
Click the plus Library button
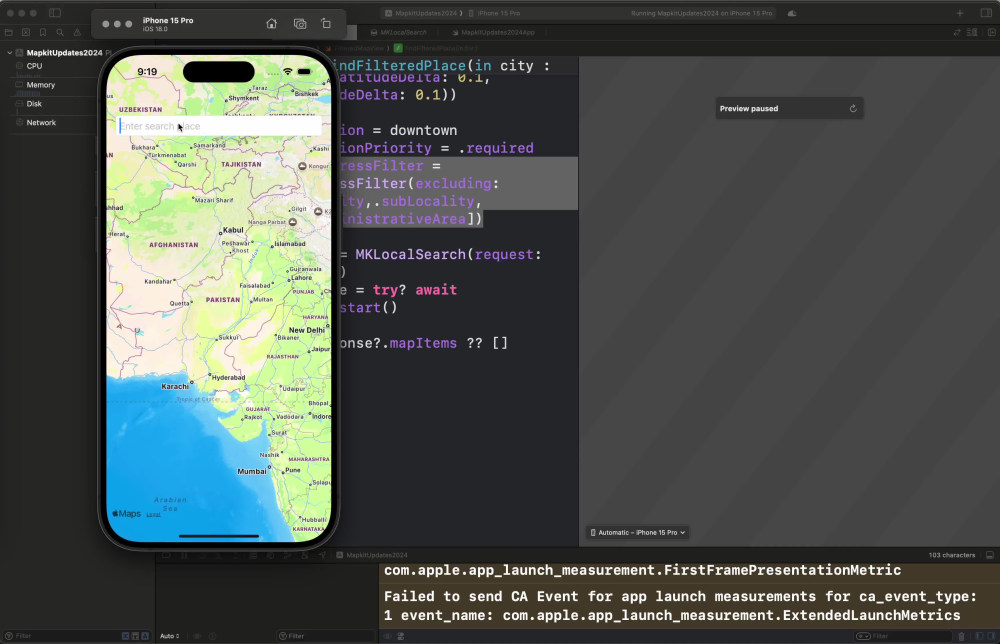pos(960,13)
